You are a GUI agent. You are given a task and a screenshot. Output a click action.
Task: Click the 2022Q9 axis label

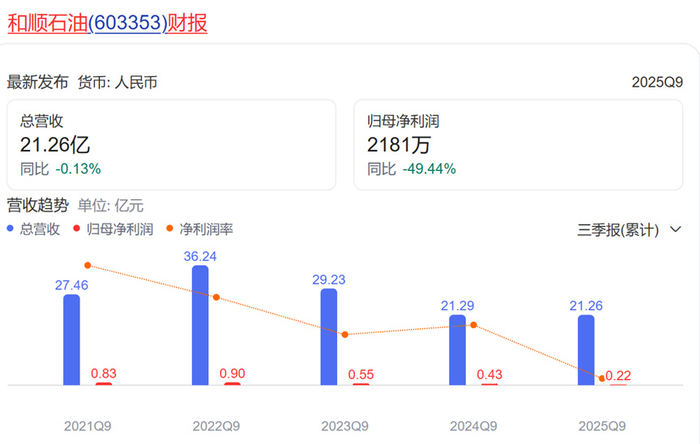[x=216, y=426]
